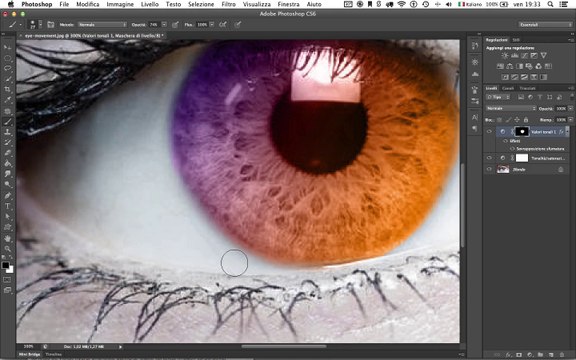Image resolution: width=576 pixels, height=360 pixels.
Task: Select the Move tool
Action: click(7, 47)
